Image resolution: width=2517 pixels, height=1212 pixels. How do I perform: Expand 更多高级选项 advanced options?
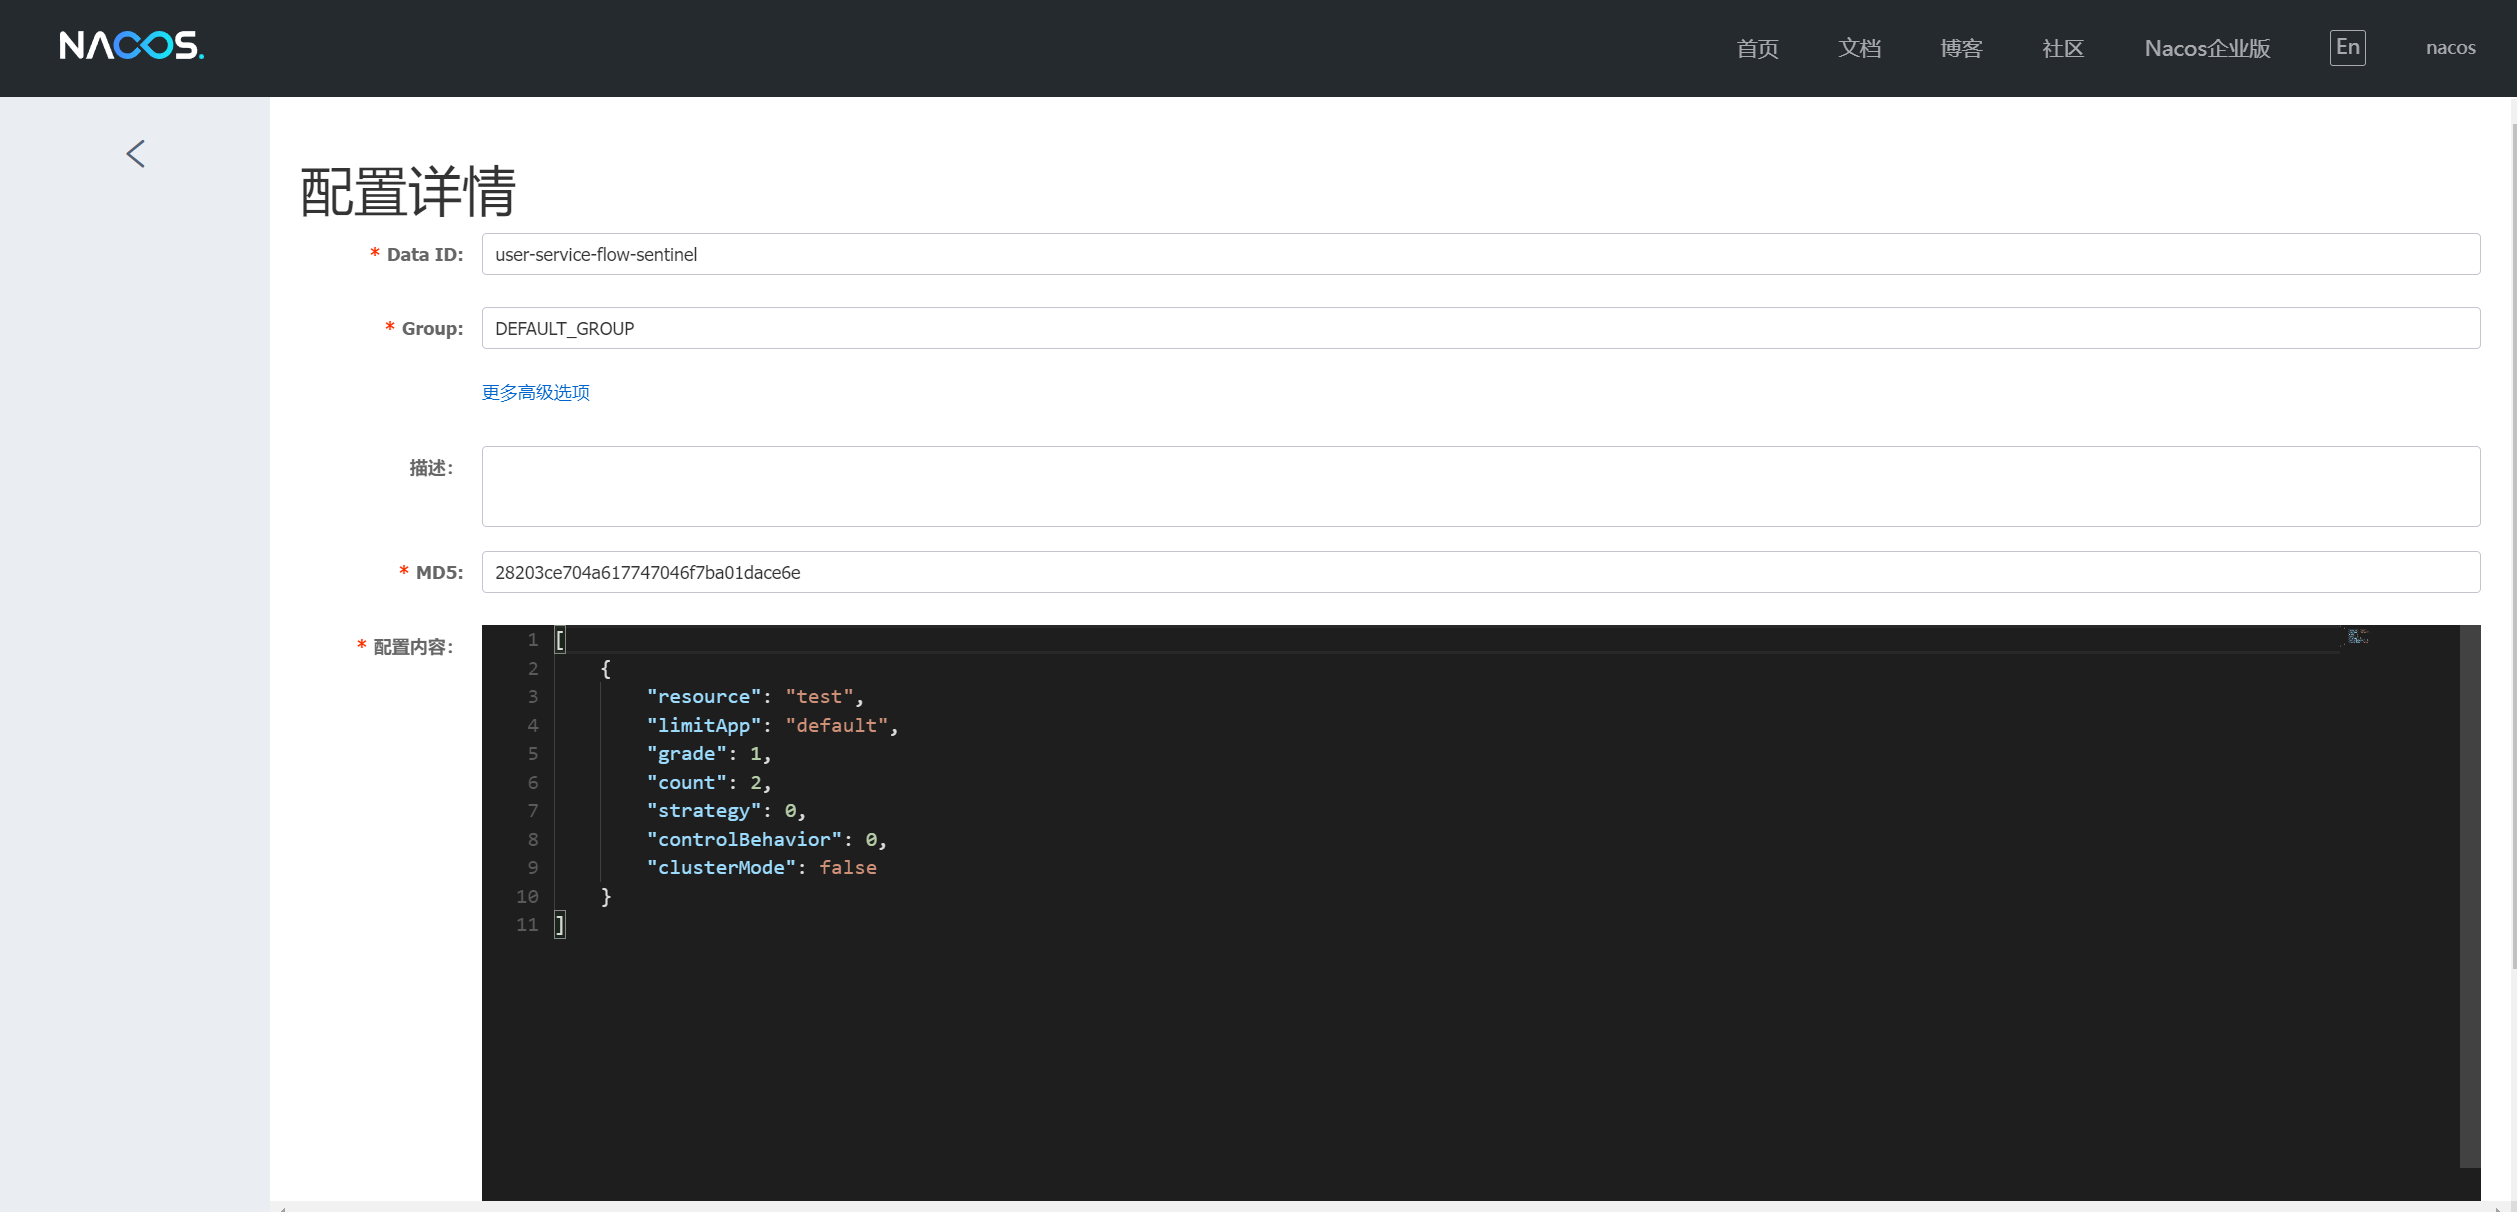(x=536, y=392)
